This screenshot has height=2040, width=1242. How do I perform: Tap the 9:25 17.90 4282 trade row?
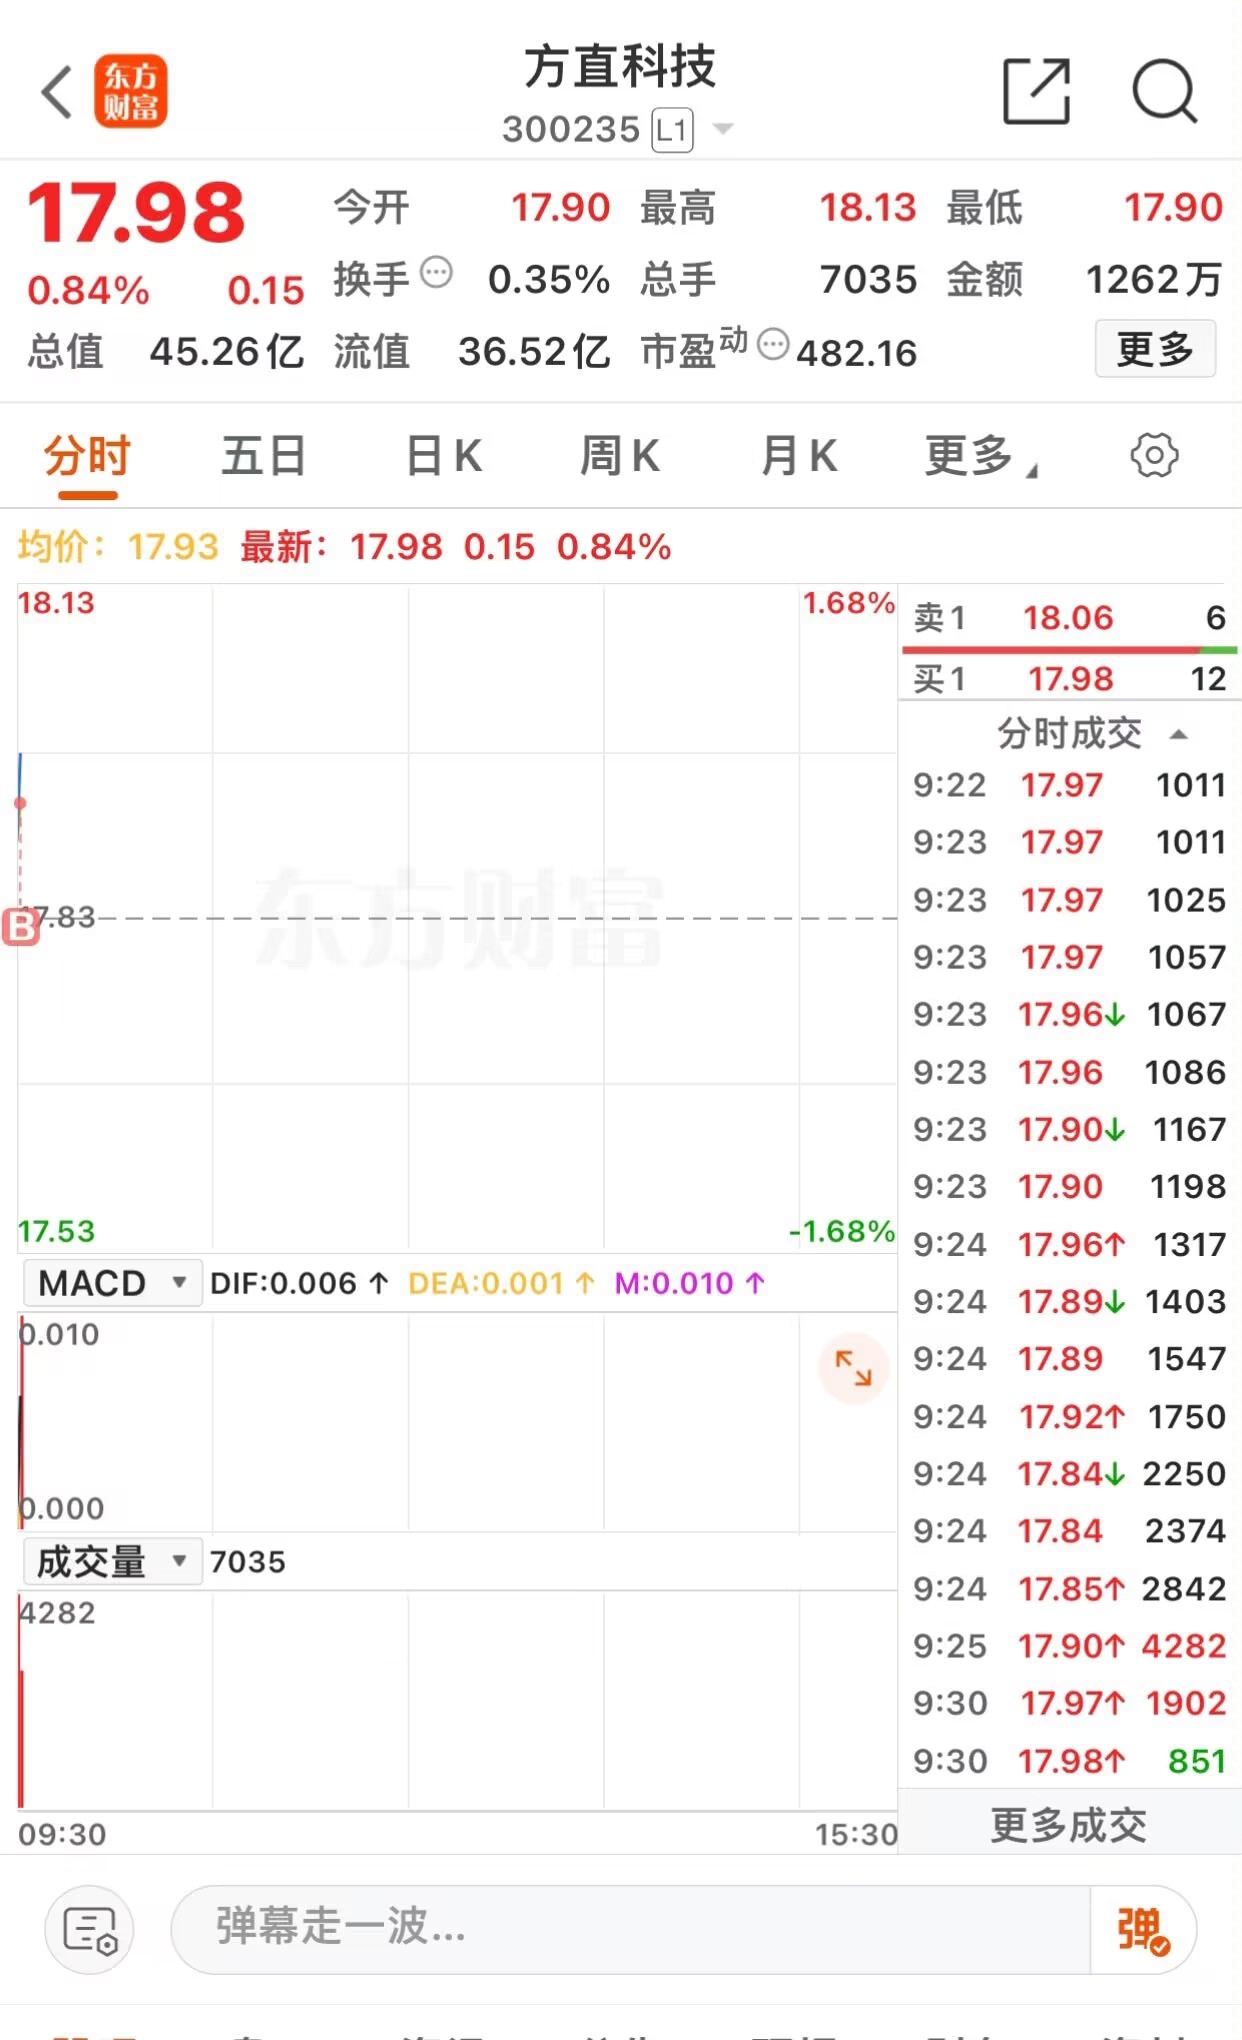(x=1069, y=1646)
